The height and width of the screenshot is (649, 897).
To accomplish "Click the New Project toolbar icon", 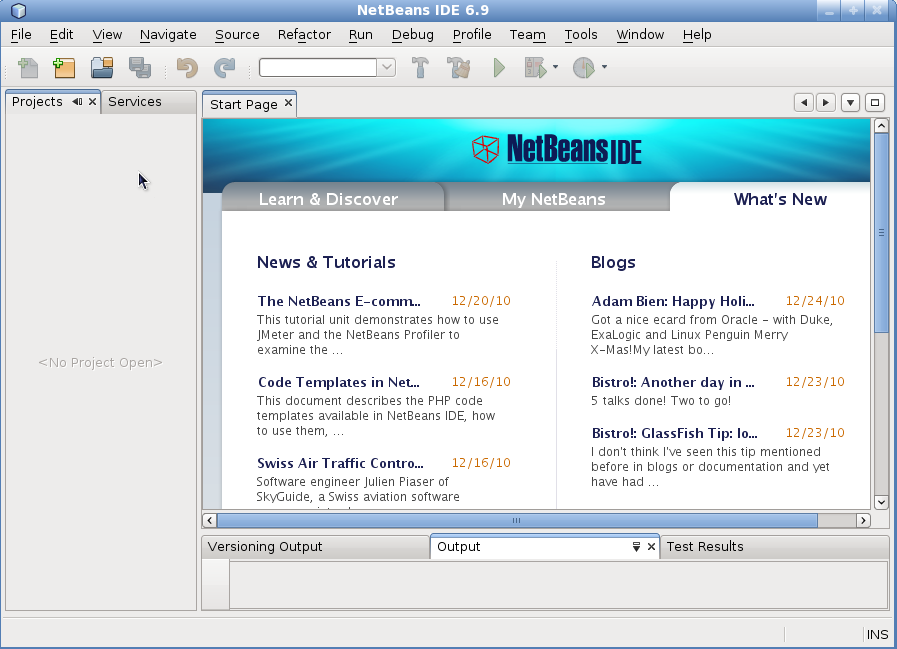I will click(64, 68).
